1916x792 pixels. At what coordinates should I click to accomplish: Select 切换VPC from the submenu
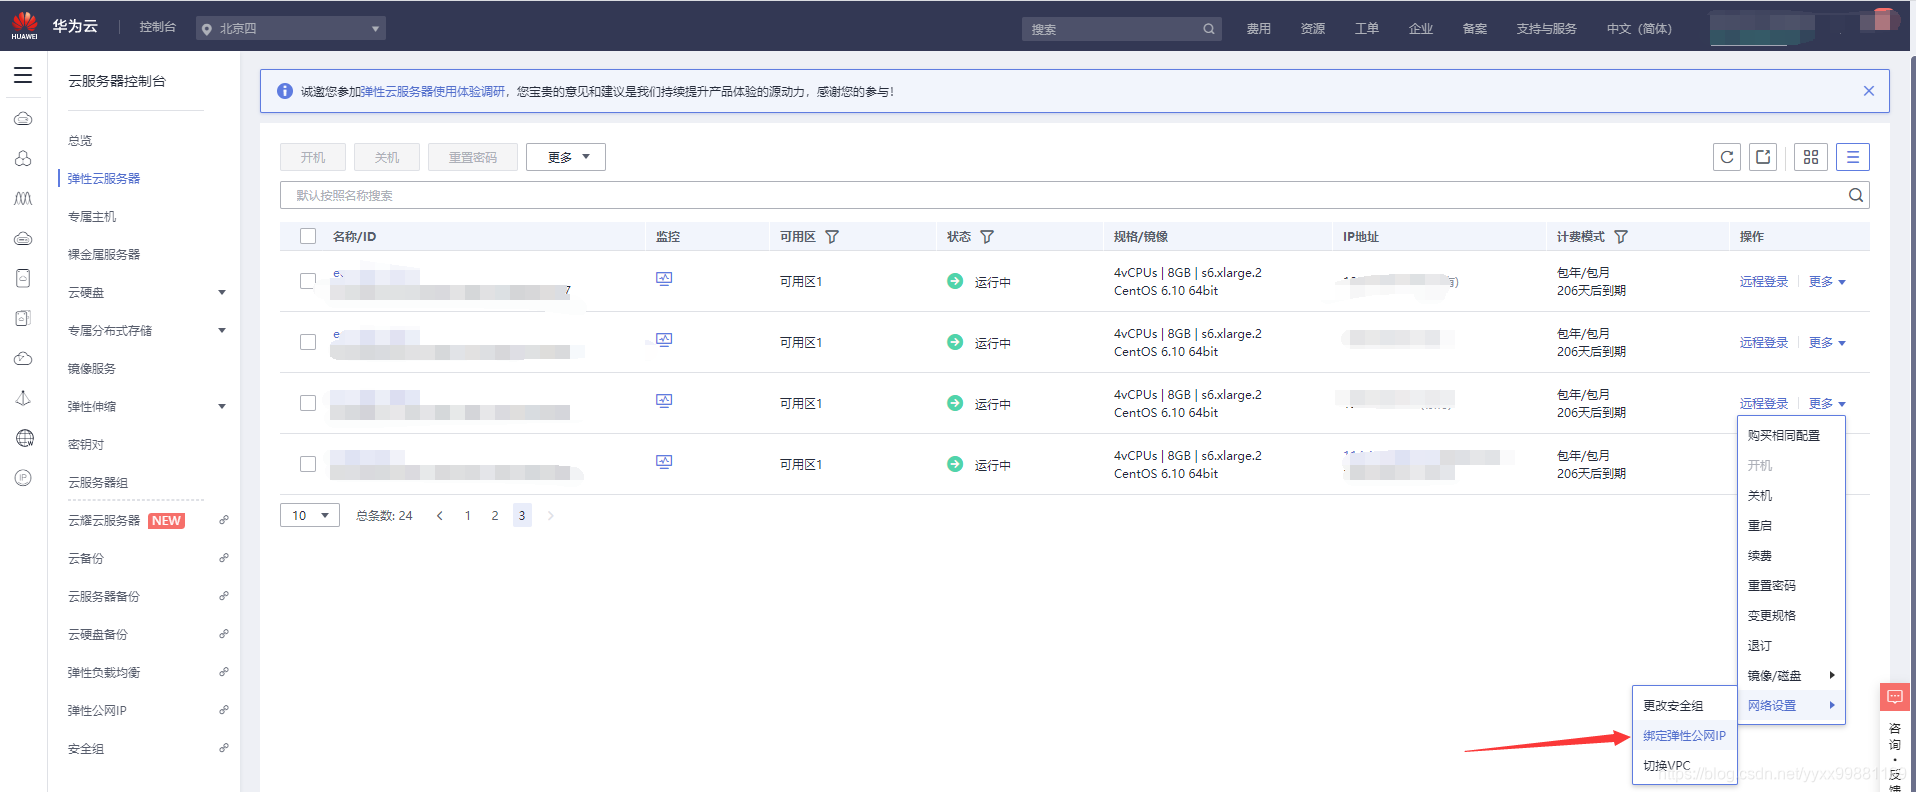(1684, 766)
